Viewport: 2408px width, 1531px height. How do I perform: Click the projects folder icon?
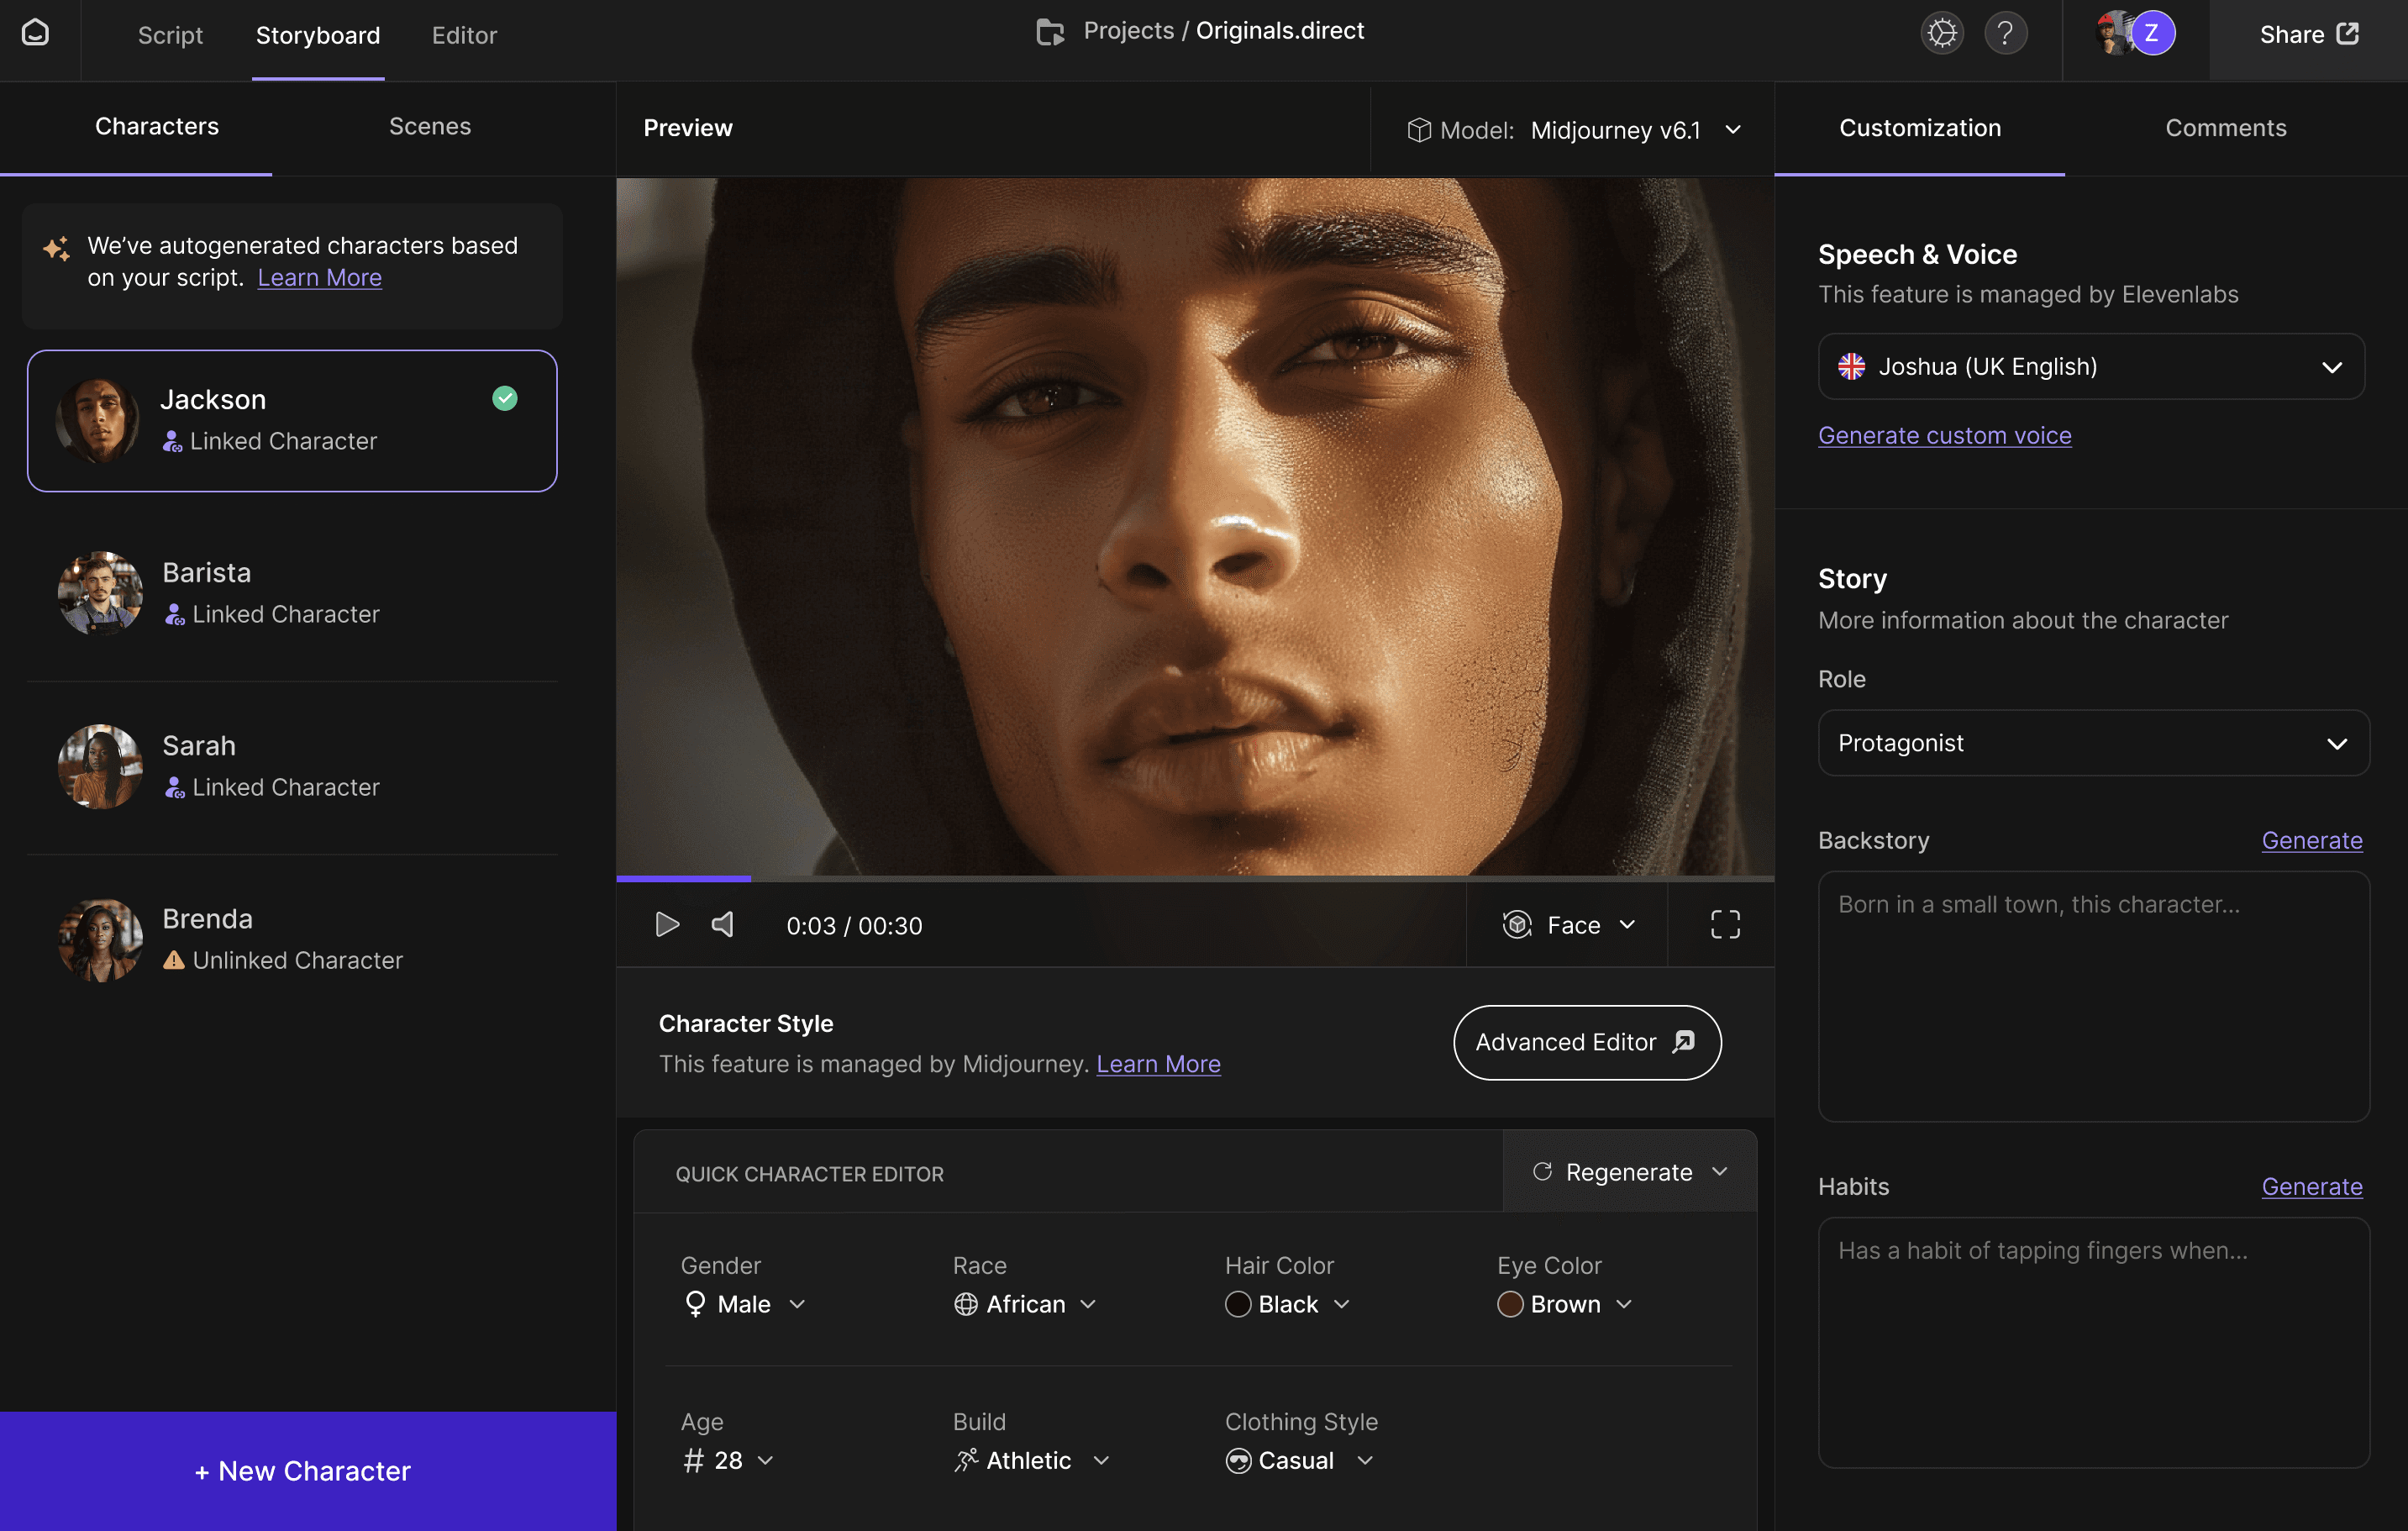pos(1049,32)
